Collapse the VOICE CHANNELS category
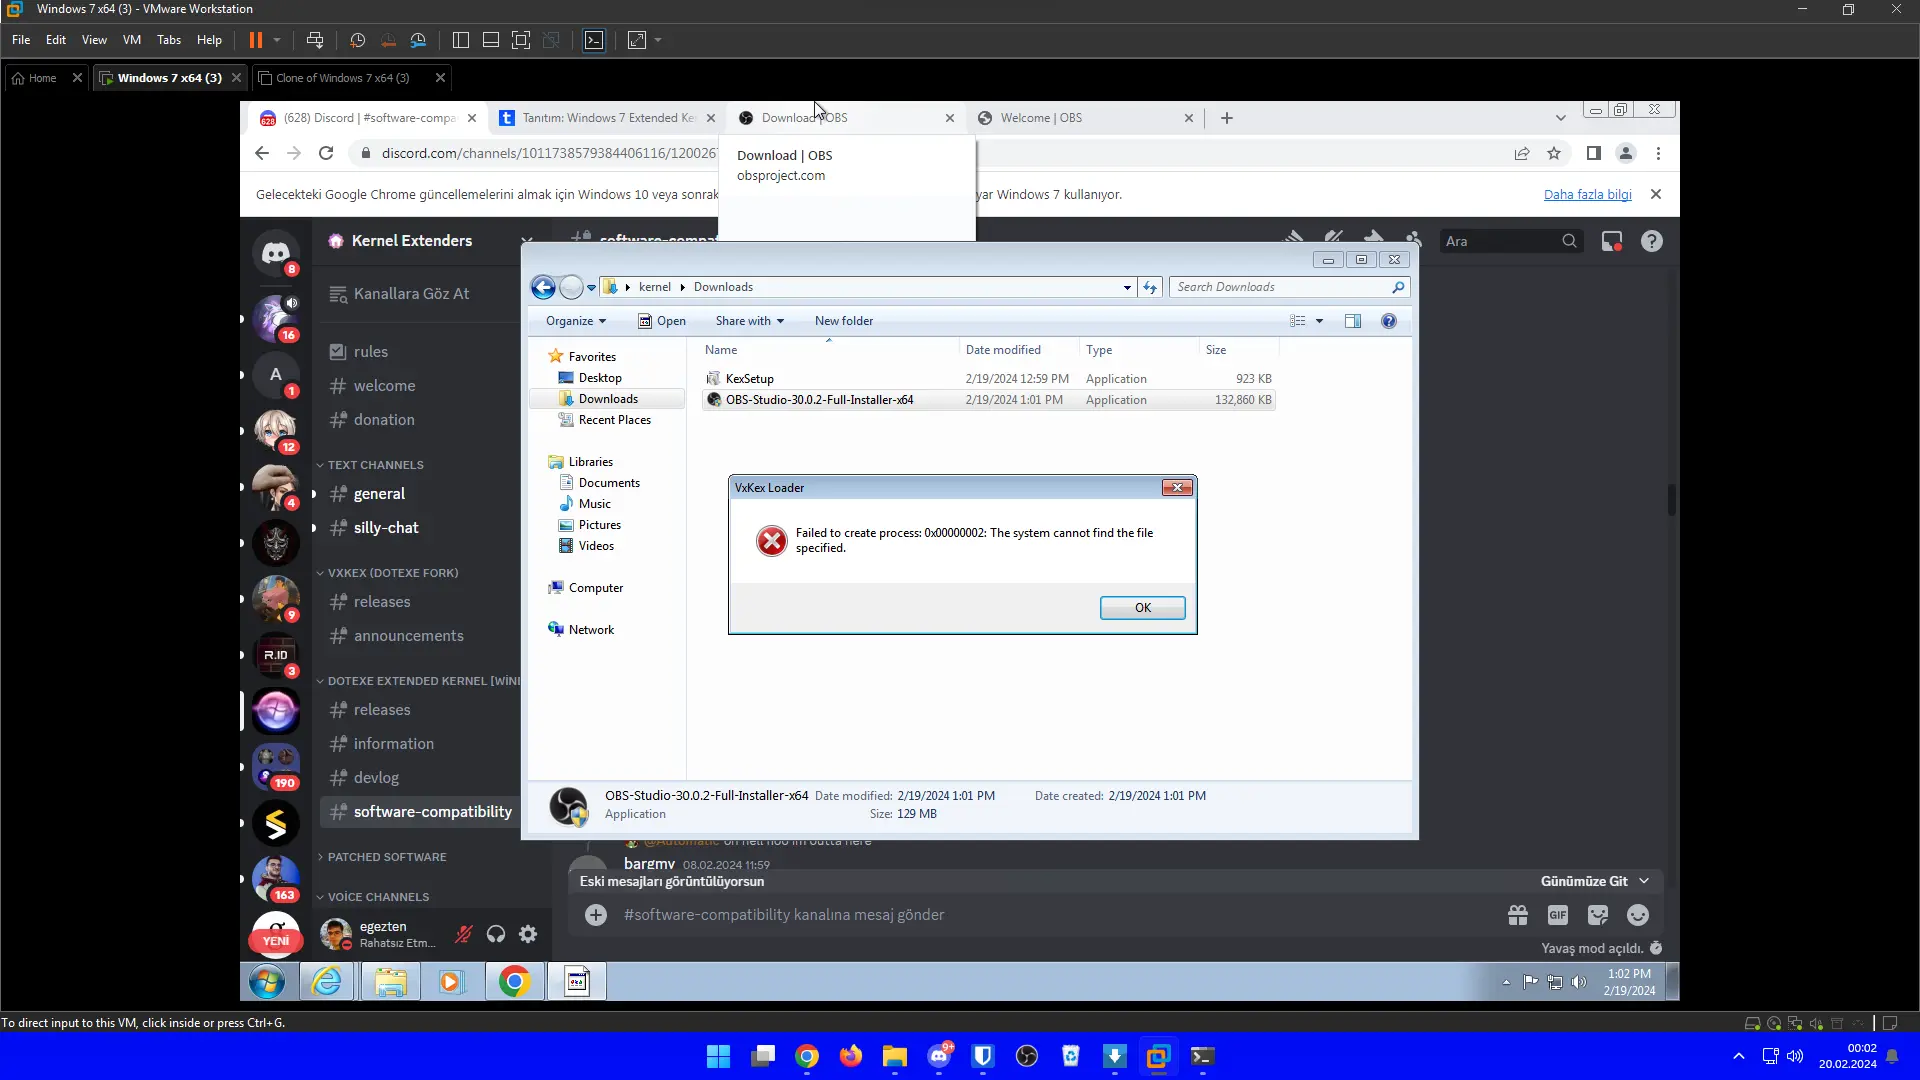 pyautogui.click(x=372, y=897)
